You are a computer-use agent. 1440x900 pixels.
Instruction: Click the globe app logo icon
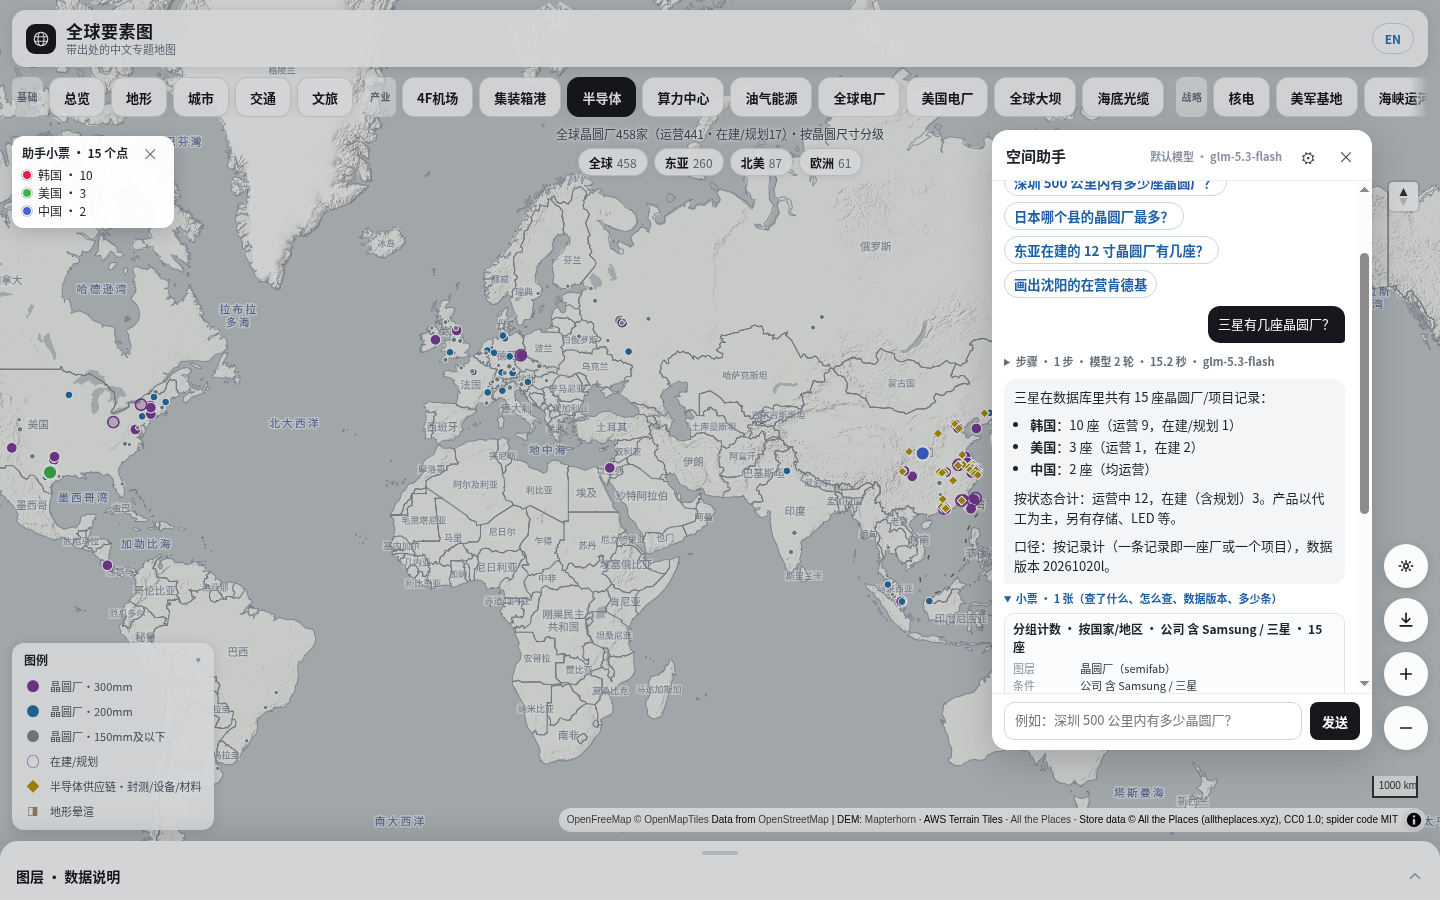(41, 39)
